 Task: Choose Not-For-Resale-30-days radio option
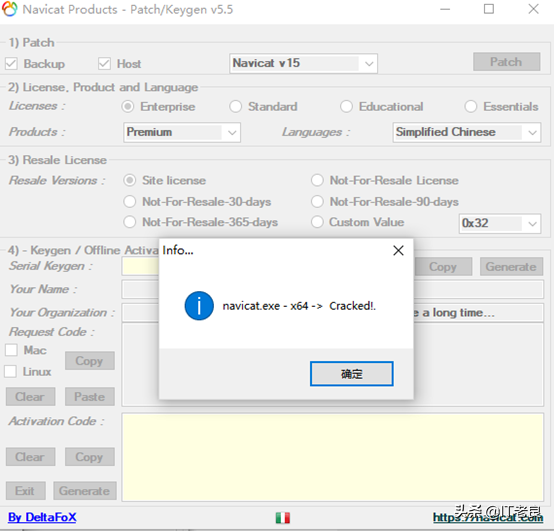click(x=130, y=202)
